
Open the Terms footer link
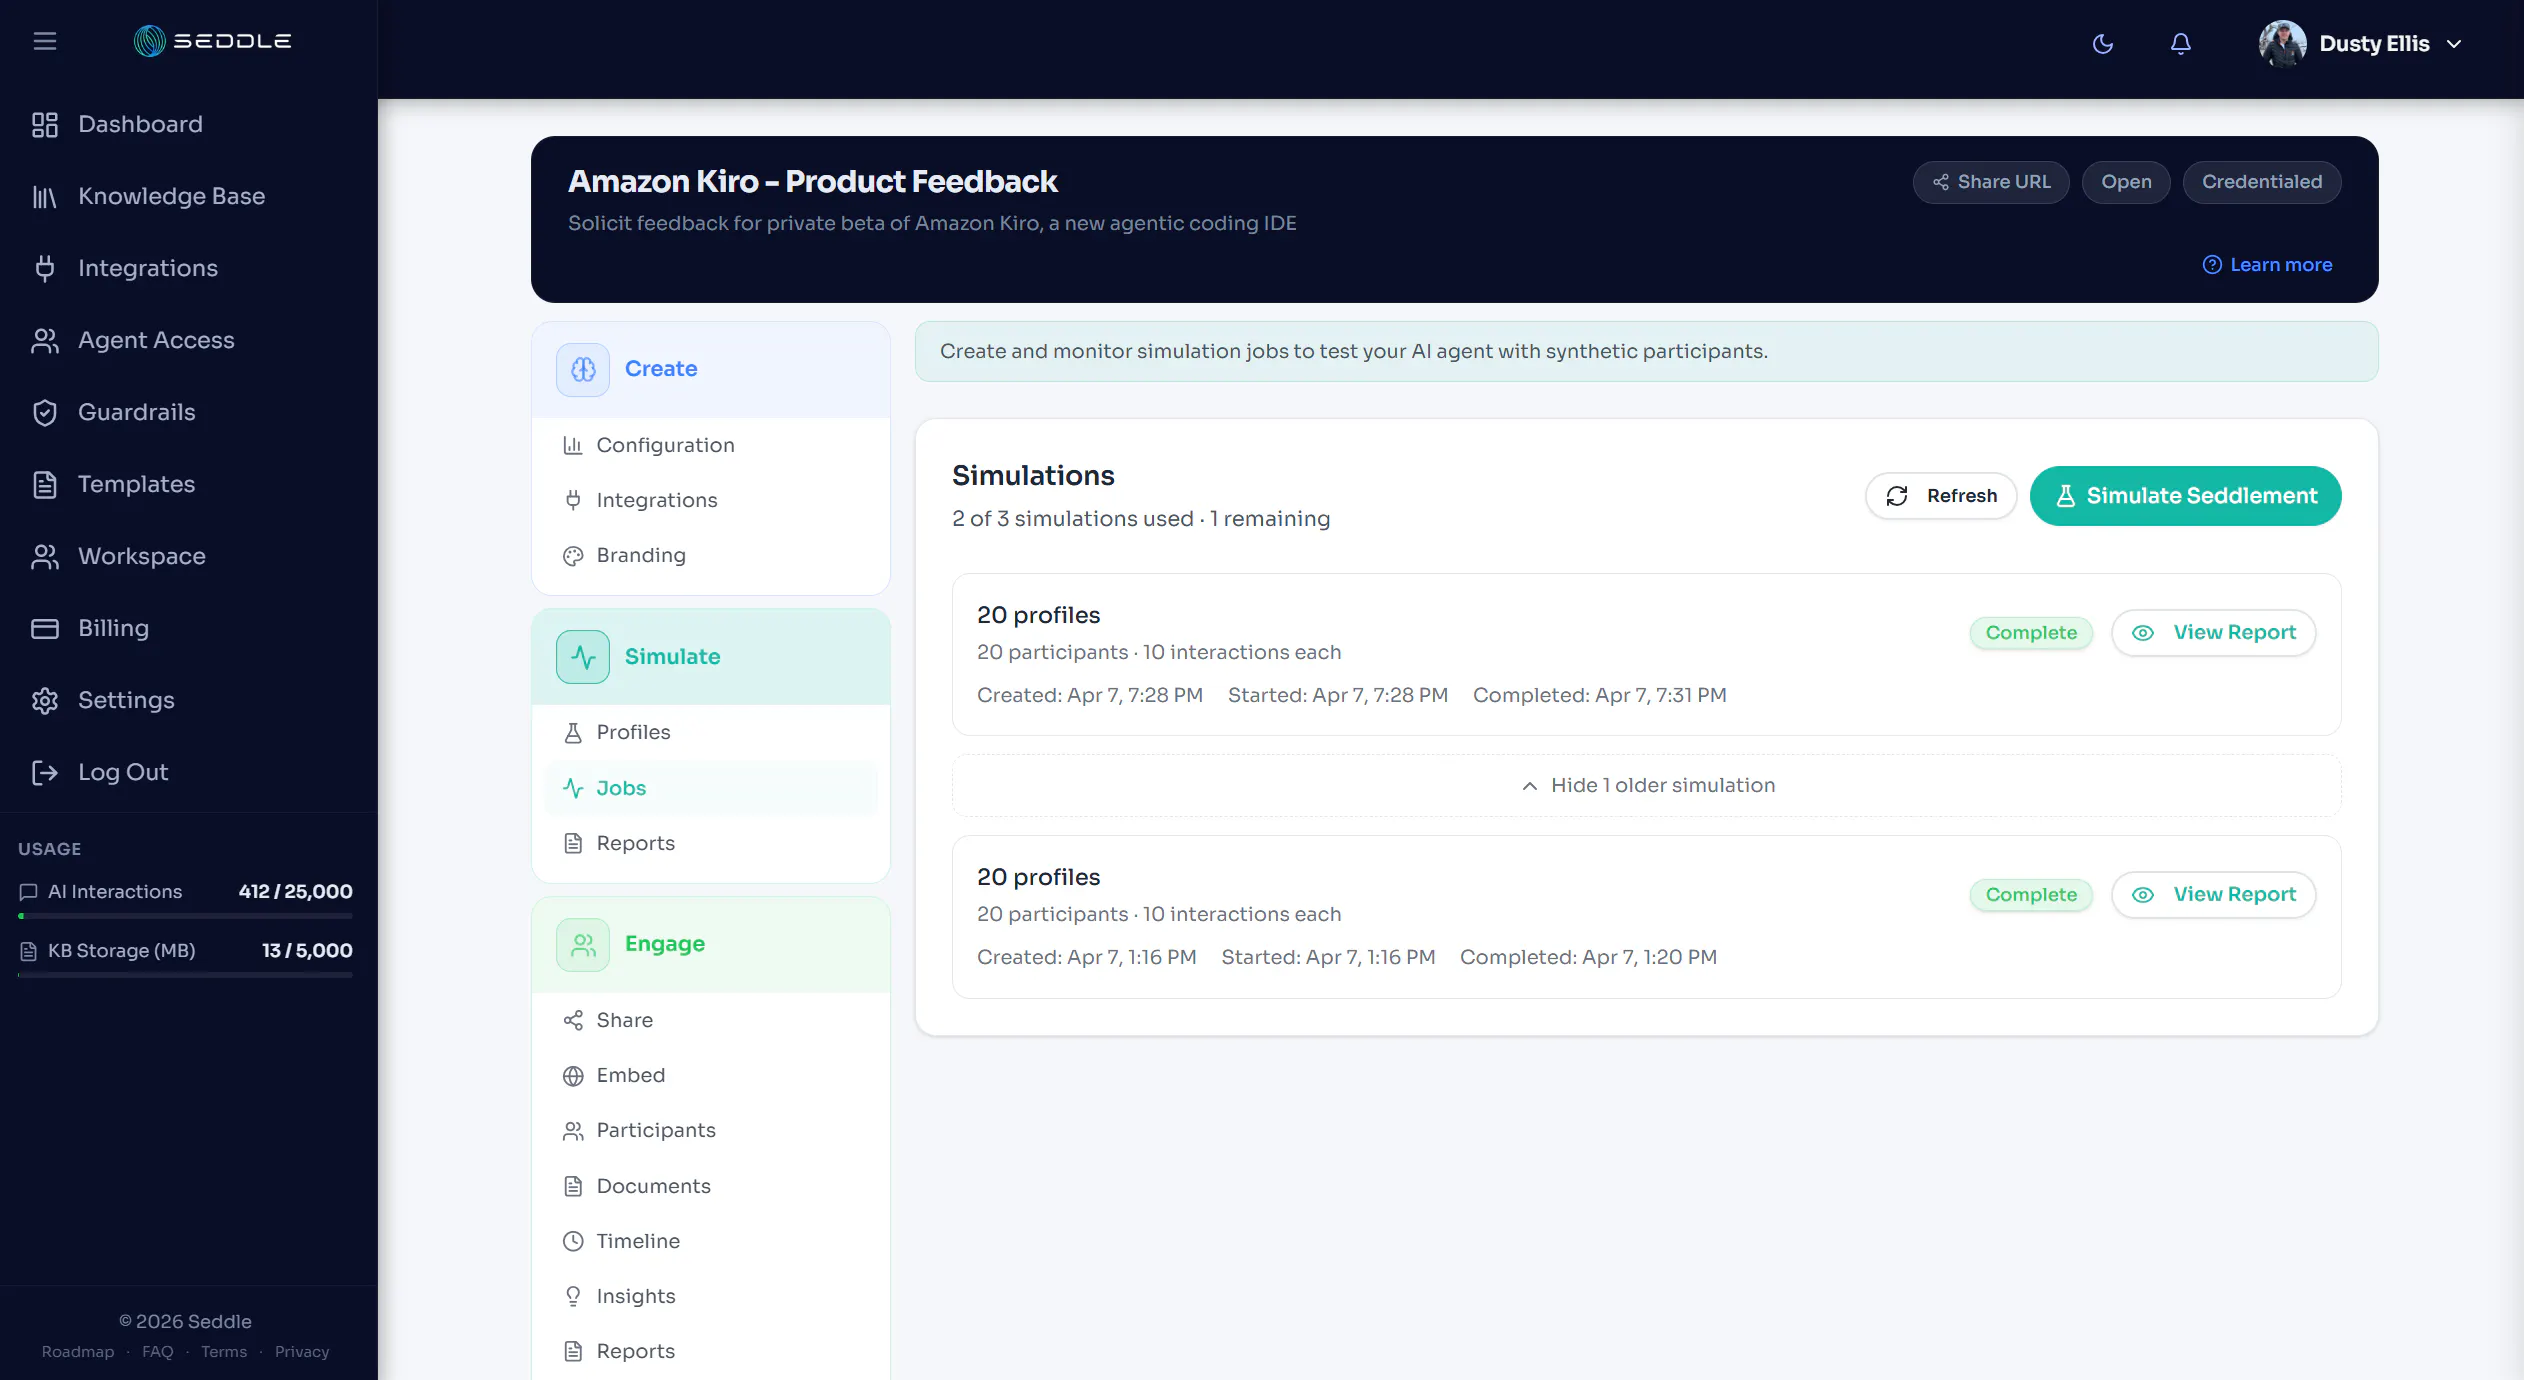(224, 1351)
